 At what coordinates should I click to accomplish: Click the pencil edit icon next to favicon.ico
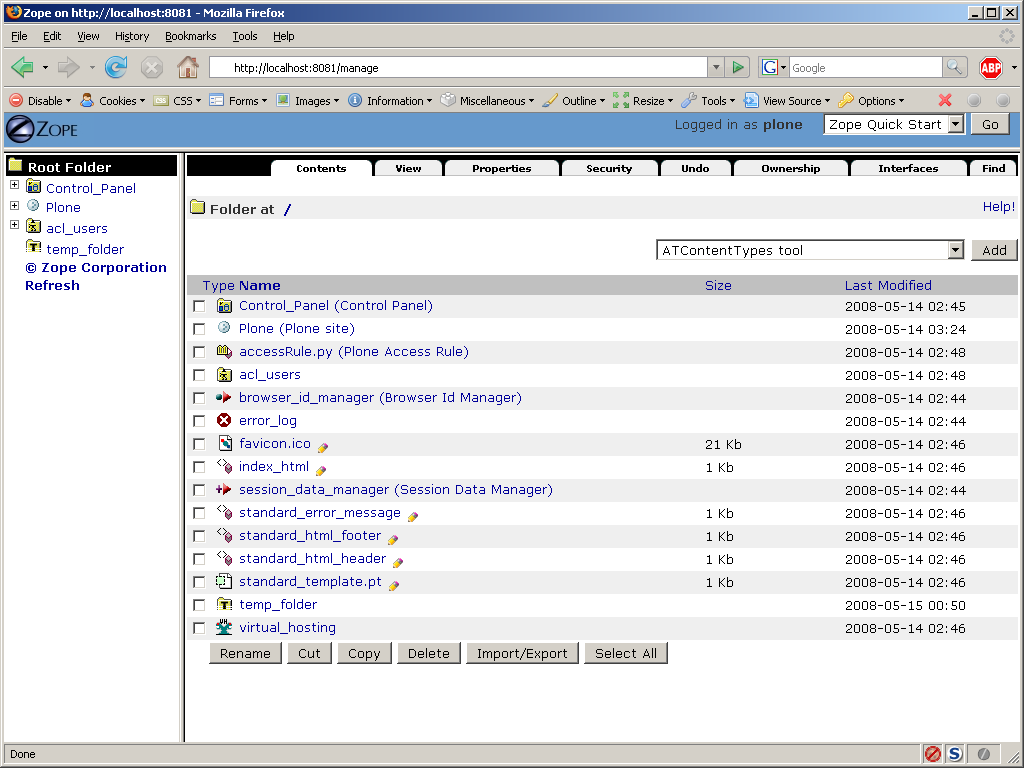coord(323,447)
